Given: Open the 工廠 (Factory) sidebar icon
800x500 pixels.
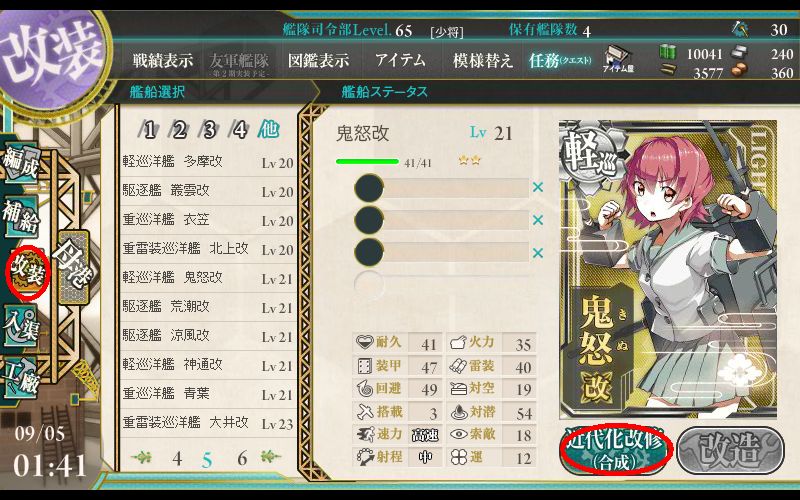Looking at the screenshot, I should point(21,380).
